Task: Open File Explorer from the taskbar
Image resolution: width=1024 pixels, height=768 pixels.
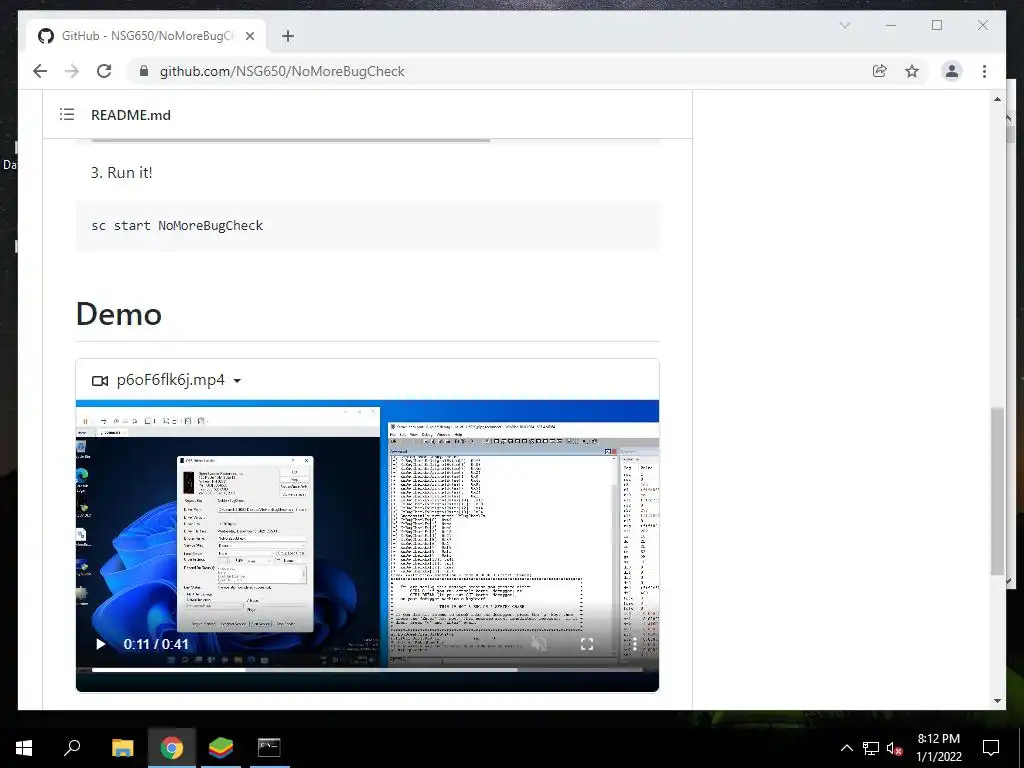Action: [122, 747]
